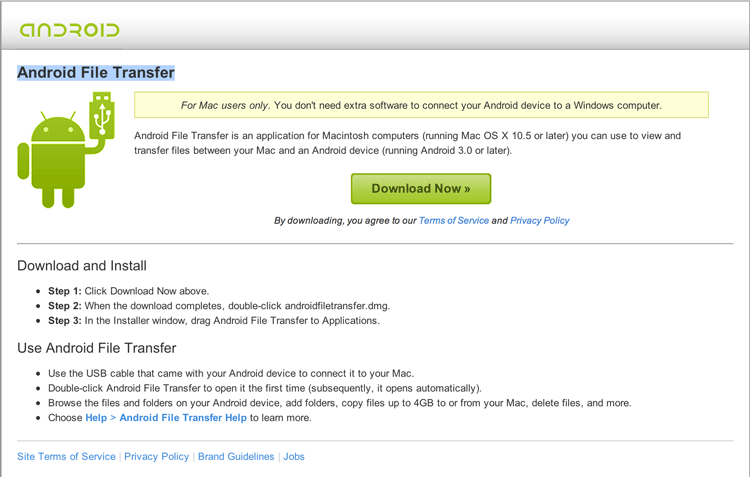Click the USB connector held by robot
Image resolution: width=750 pixels, height=477 pixels.
pos(102,115)
